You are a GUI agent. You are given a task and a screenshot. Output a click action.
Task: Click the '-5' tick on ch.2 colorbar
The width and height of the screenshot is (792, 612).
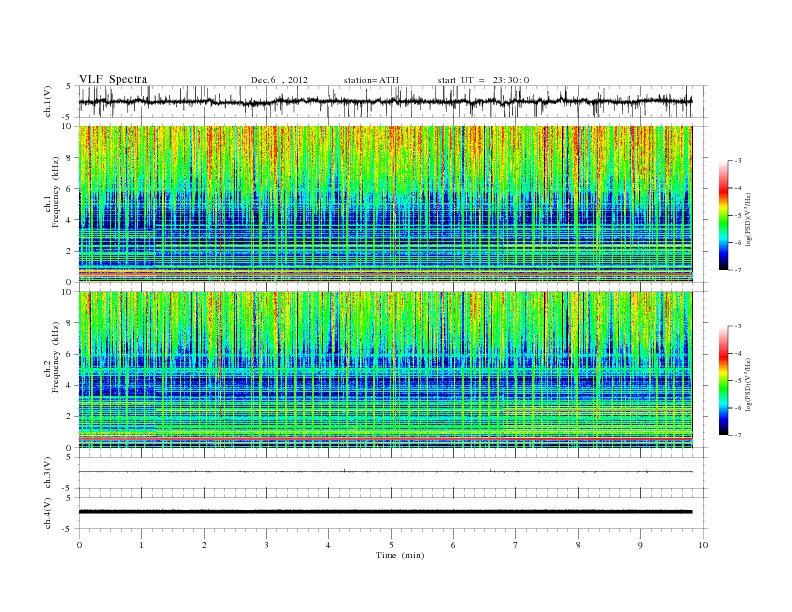737,381
